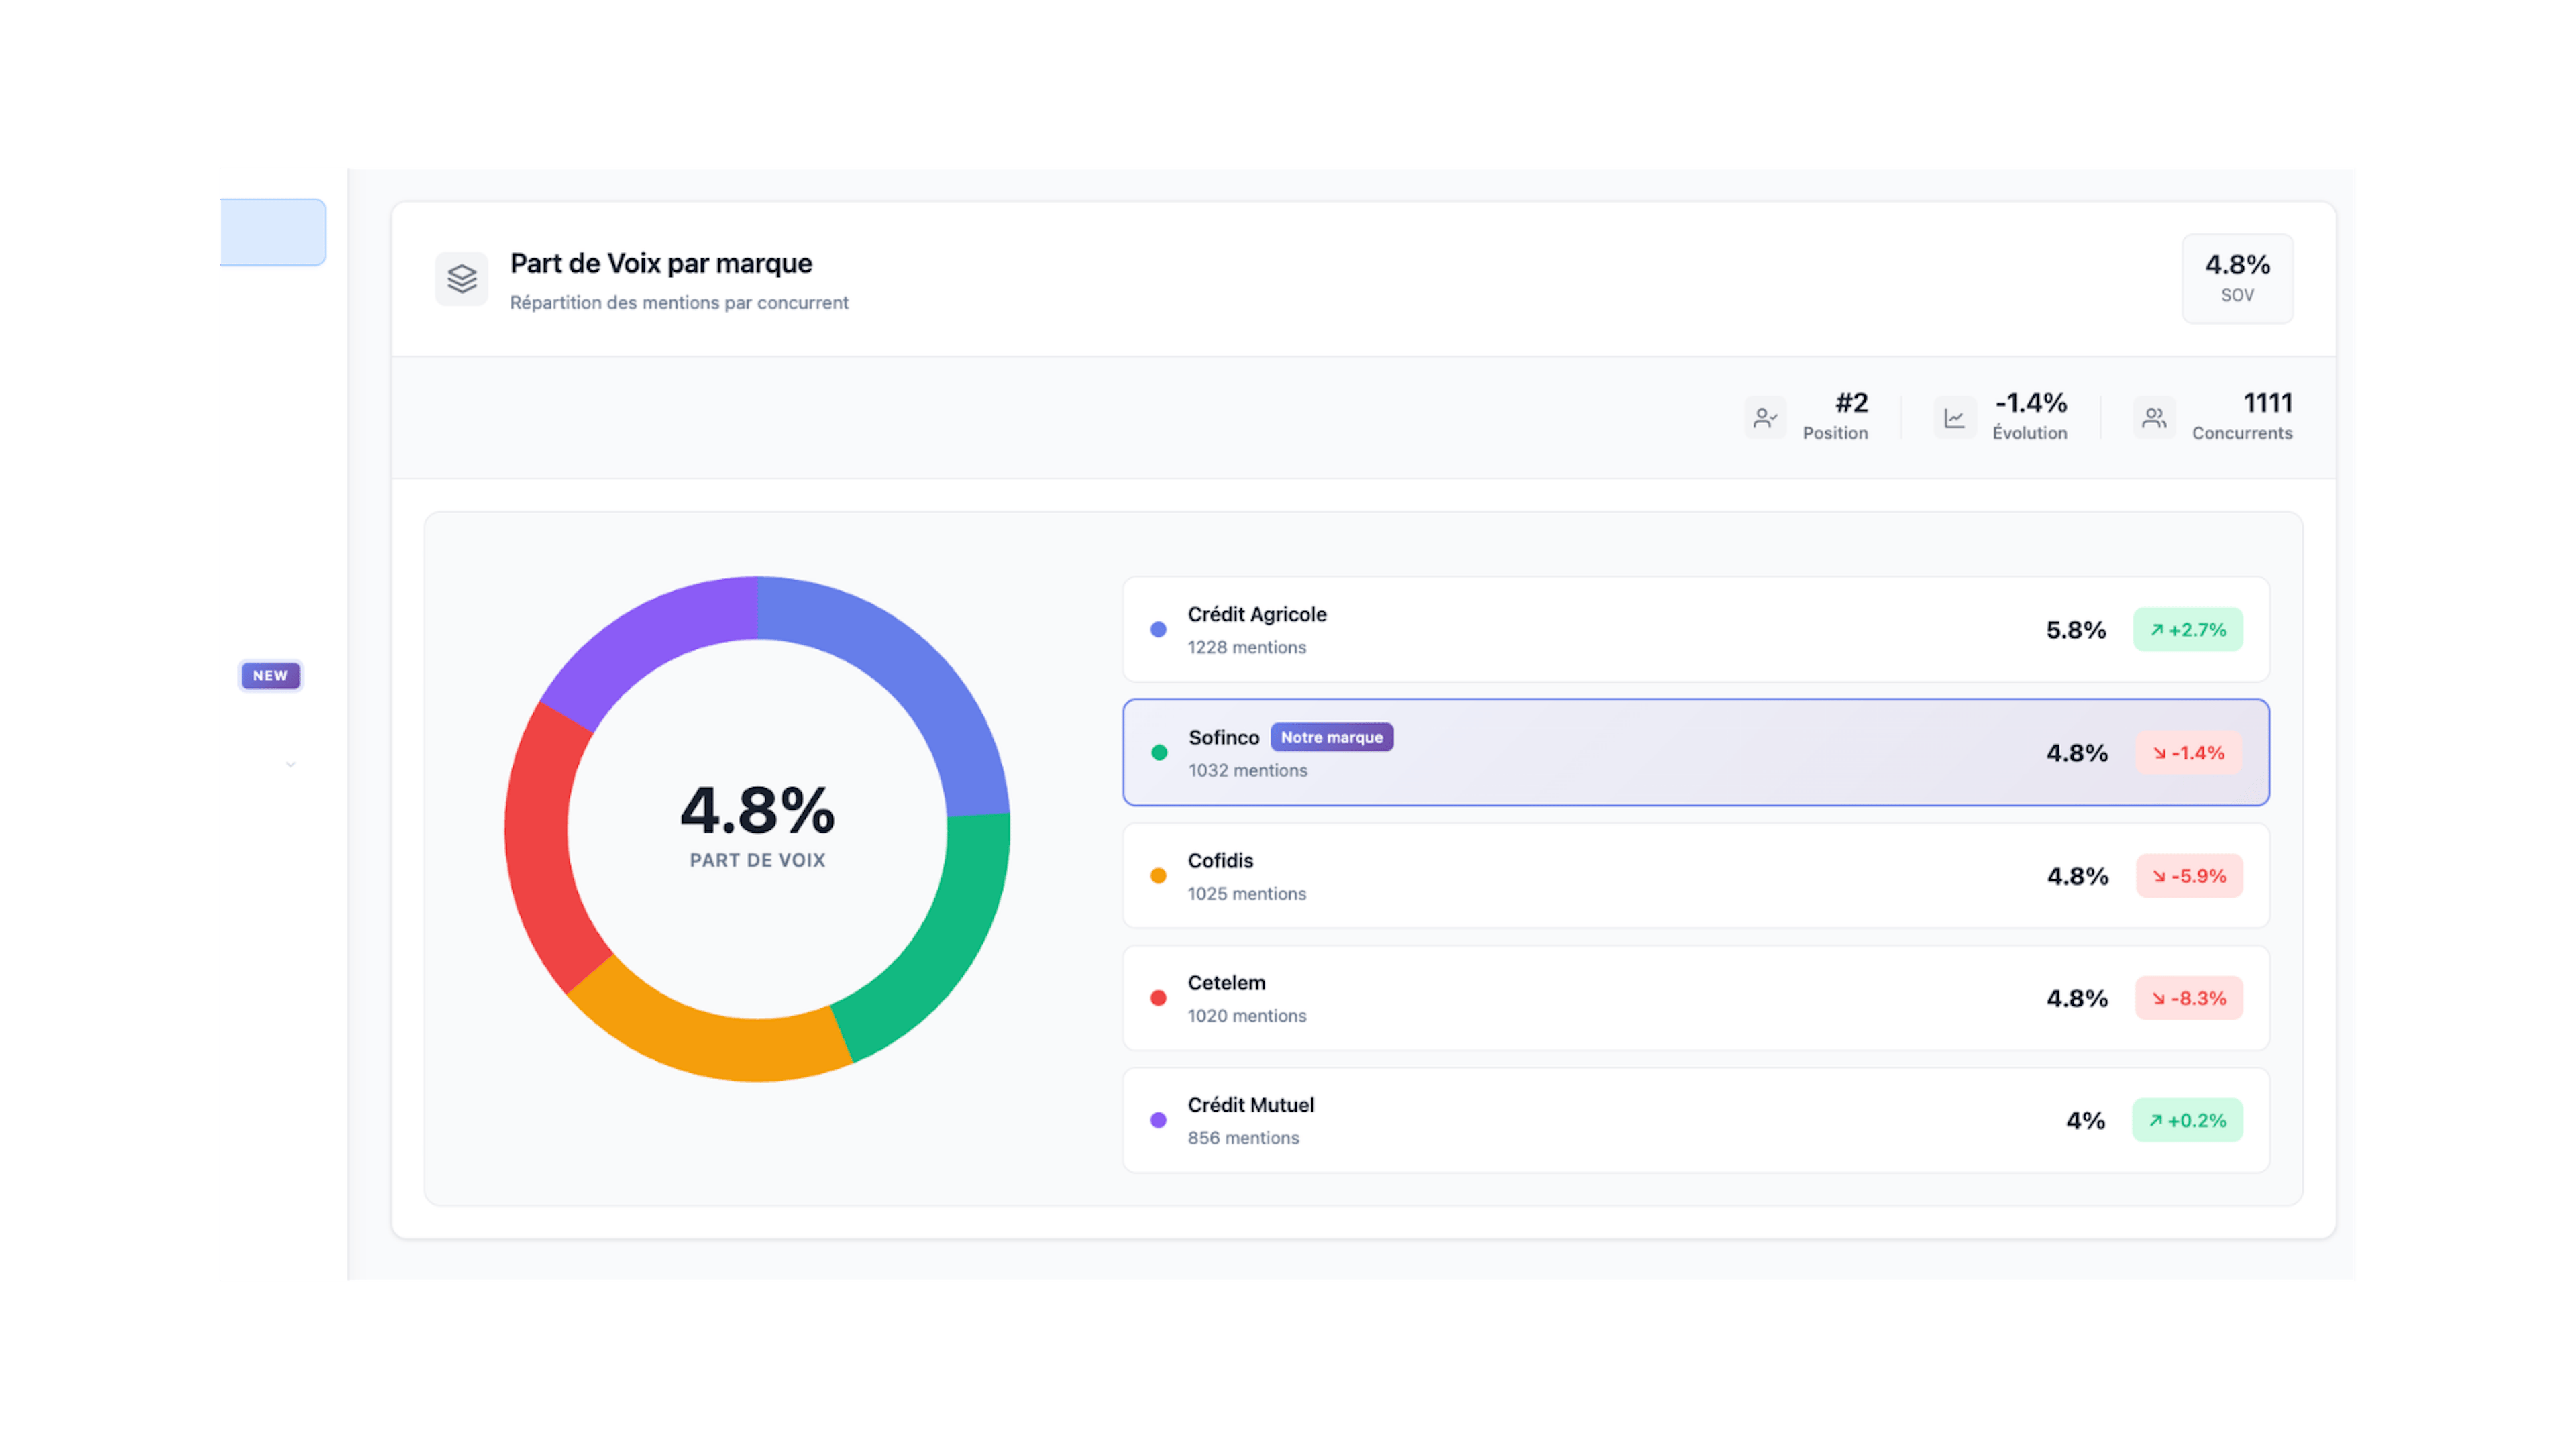This screenshot has width=2576, height=1449.
Task: Click the Notre marque label
Action: point(1331,737)
